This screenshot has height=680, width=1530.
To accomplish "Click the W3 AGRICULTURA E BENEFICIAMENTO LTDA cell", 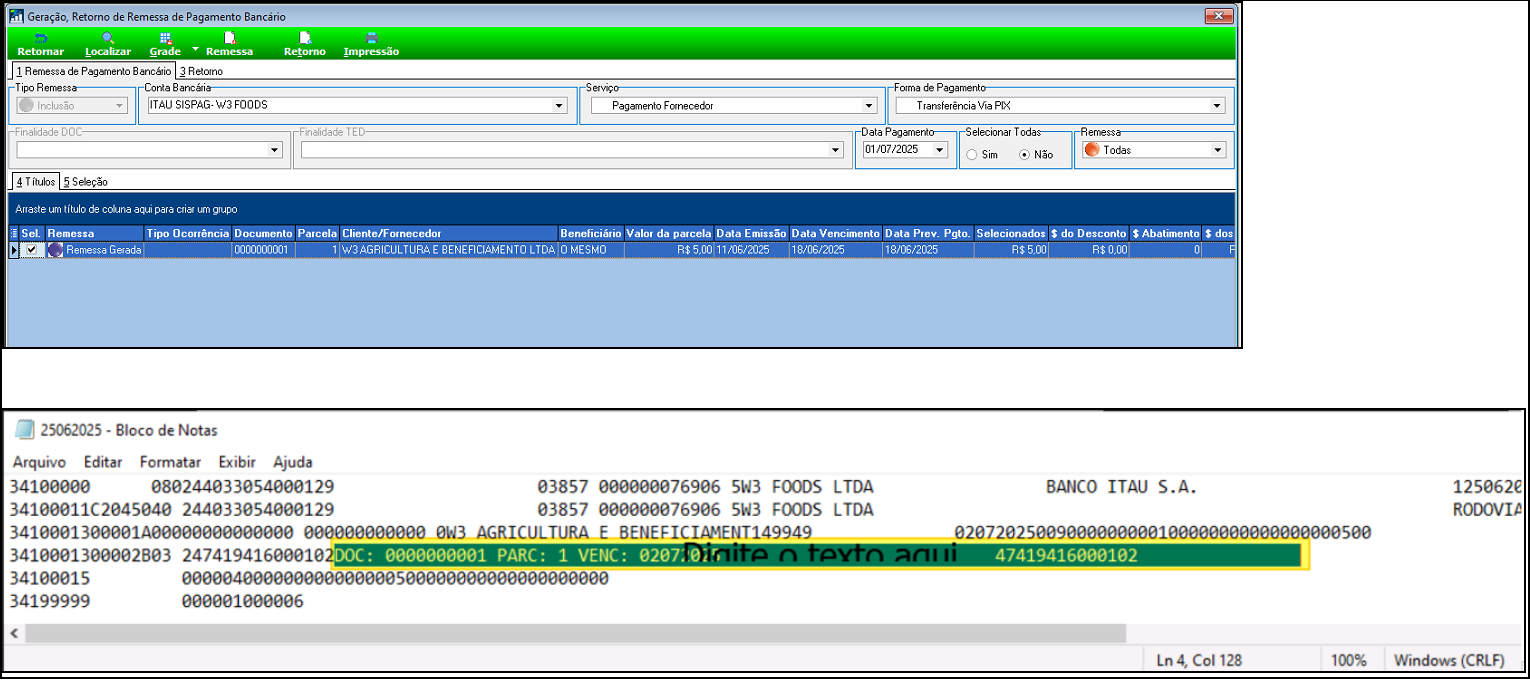I will (448, 250).
